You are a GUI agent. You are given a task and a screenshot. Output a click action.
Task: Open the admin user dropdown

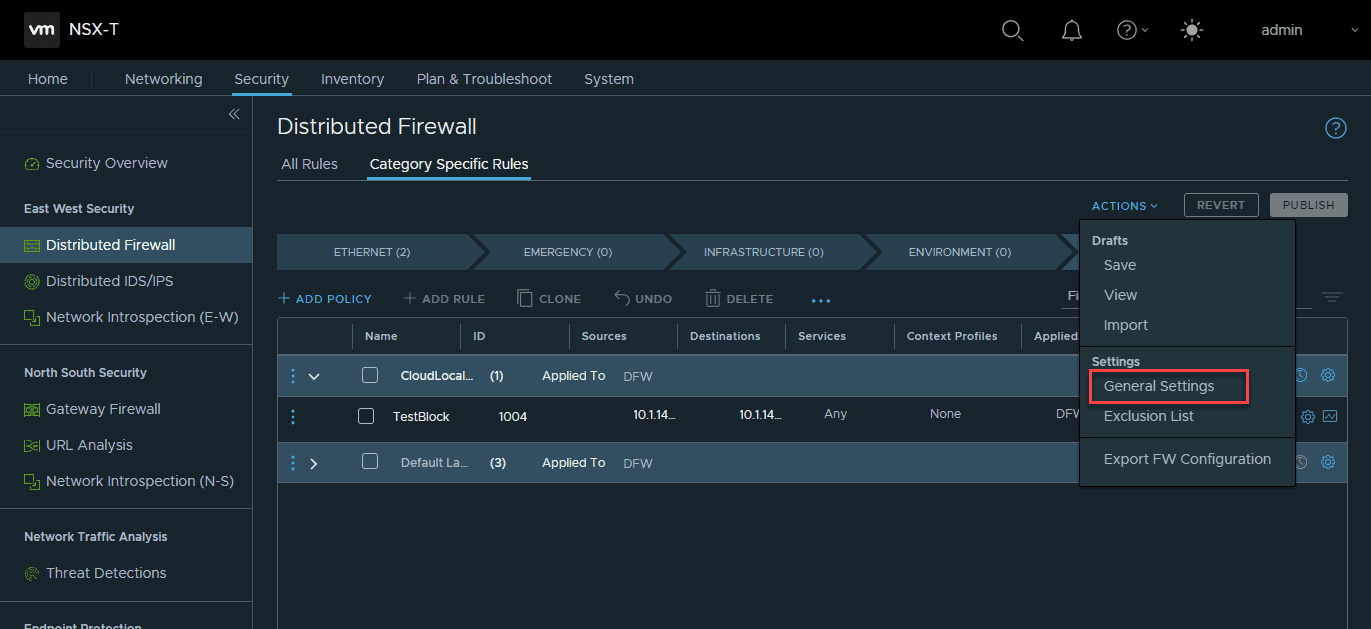click(x=1309, y=30)
